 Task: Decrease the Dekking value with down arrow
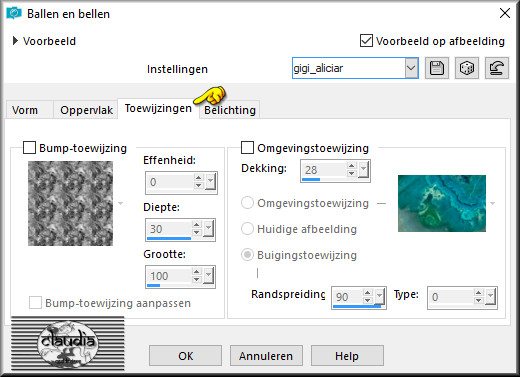[x=351, y=173]
